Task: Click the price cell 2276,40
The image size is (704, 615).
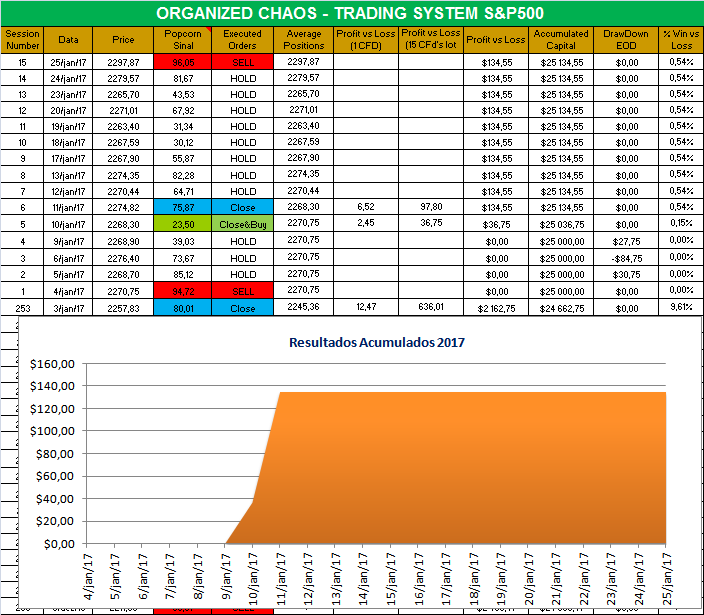Action: coord(123,258)
